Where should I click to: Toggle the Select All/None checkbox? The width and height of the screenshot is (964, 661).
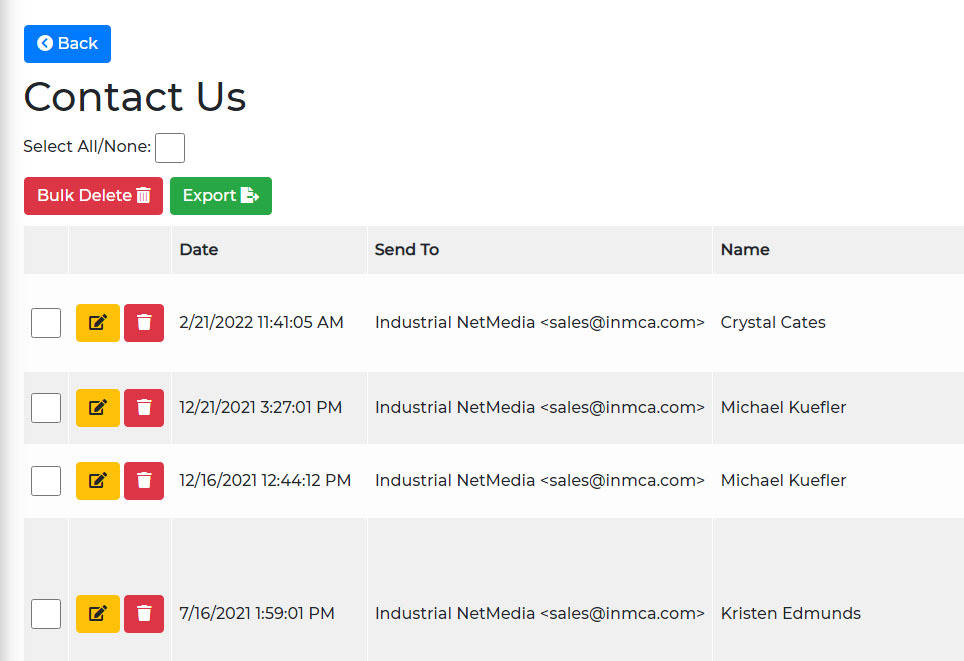click(170, 148)
